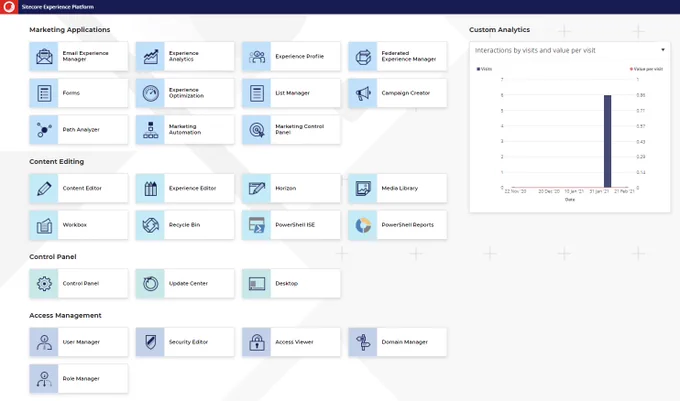Open Security Editor shield icon
This screenshot has height=401, width=680.
tap(150, 342)
